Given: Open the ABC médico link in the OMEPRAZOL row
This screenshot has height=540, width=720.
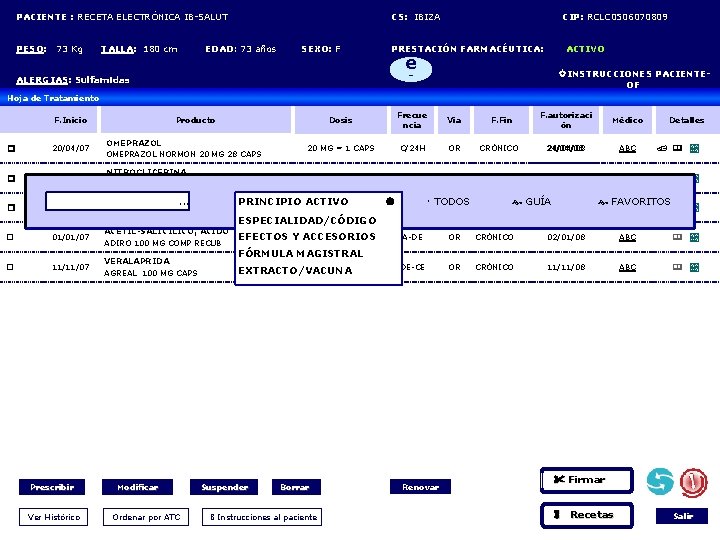Looking at the screenshot, I should pos(627,148).
